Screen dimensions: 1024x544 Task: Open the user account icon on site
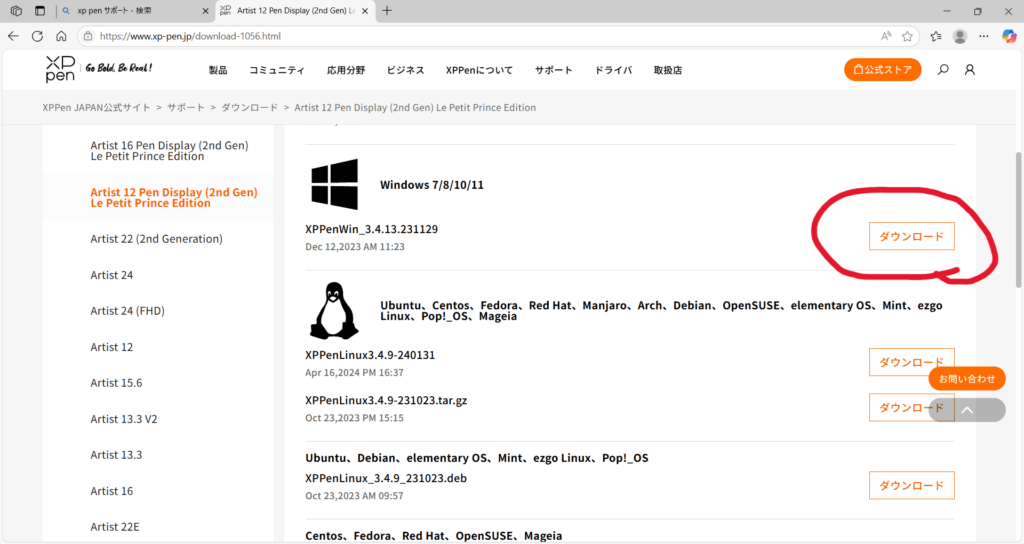(x=970, y=69)
